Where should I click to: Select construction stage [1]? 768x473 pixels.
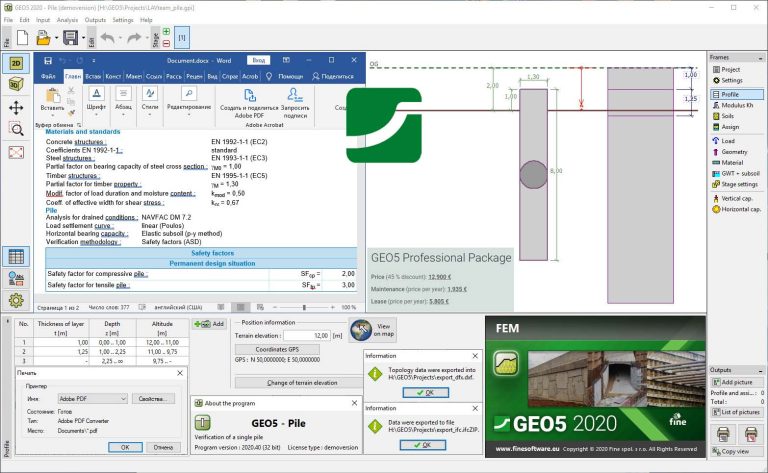click(x=182, y=38)
